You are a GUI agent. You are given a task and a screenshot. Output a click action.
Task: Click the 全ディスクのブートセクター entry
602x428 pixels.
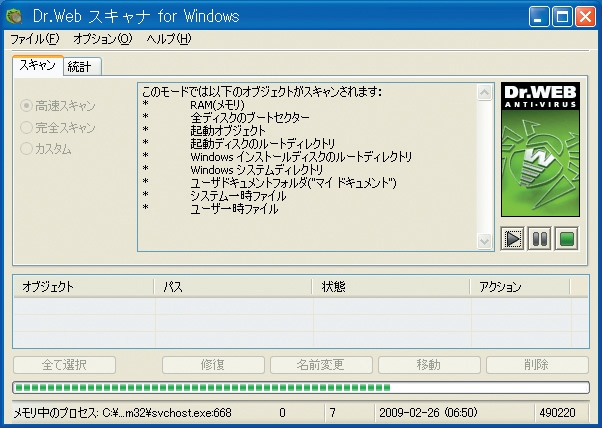coord(250,118)
